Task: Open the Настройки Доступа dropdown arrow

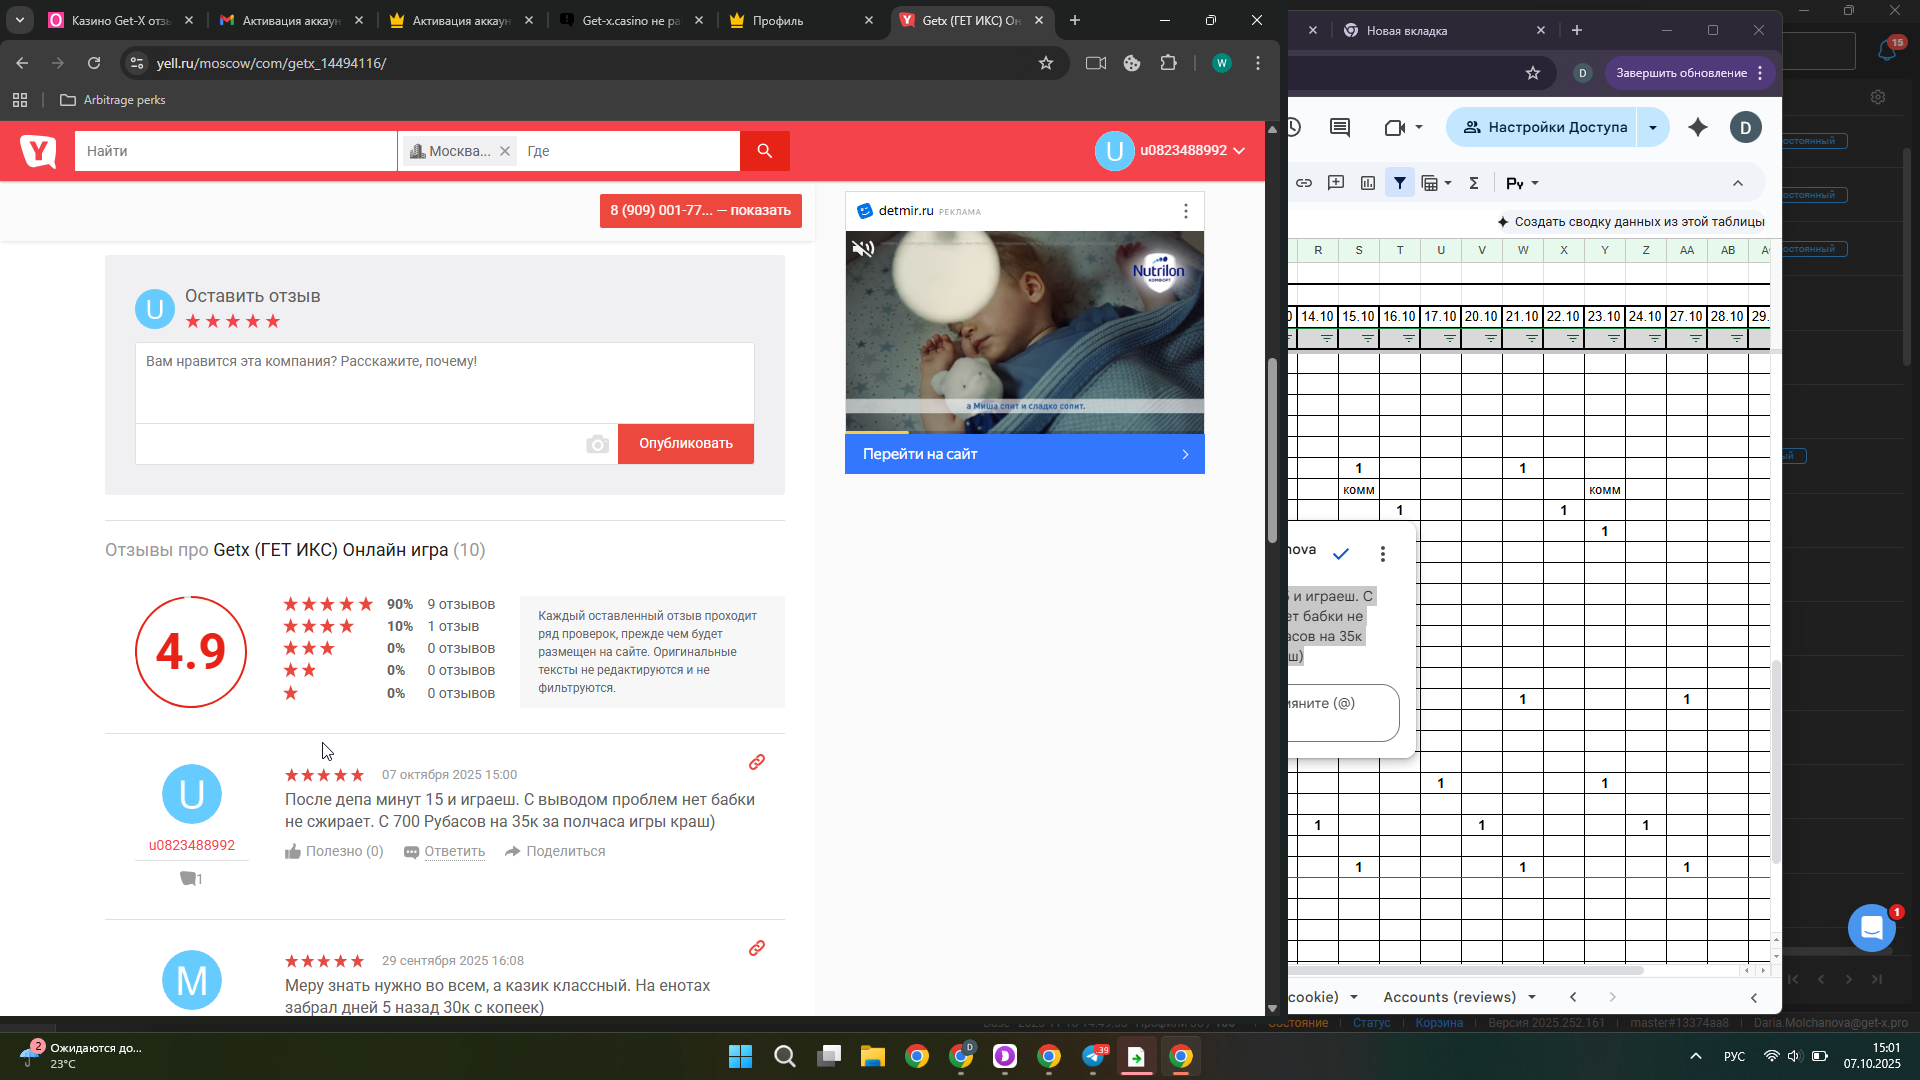Action: click(1653, 127)
